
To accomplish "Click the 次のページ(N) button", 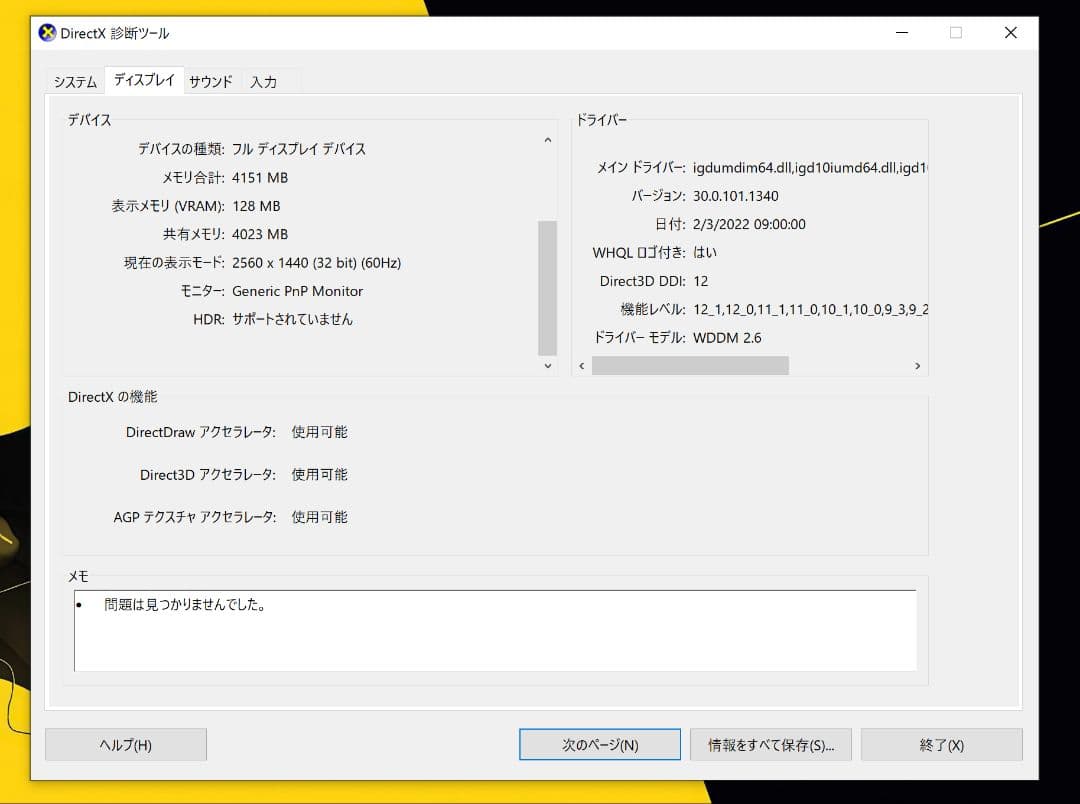I will coord(599,744).
